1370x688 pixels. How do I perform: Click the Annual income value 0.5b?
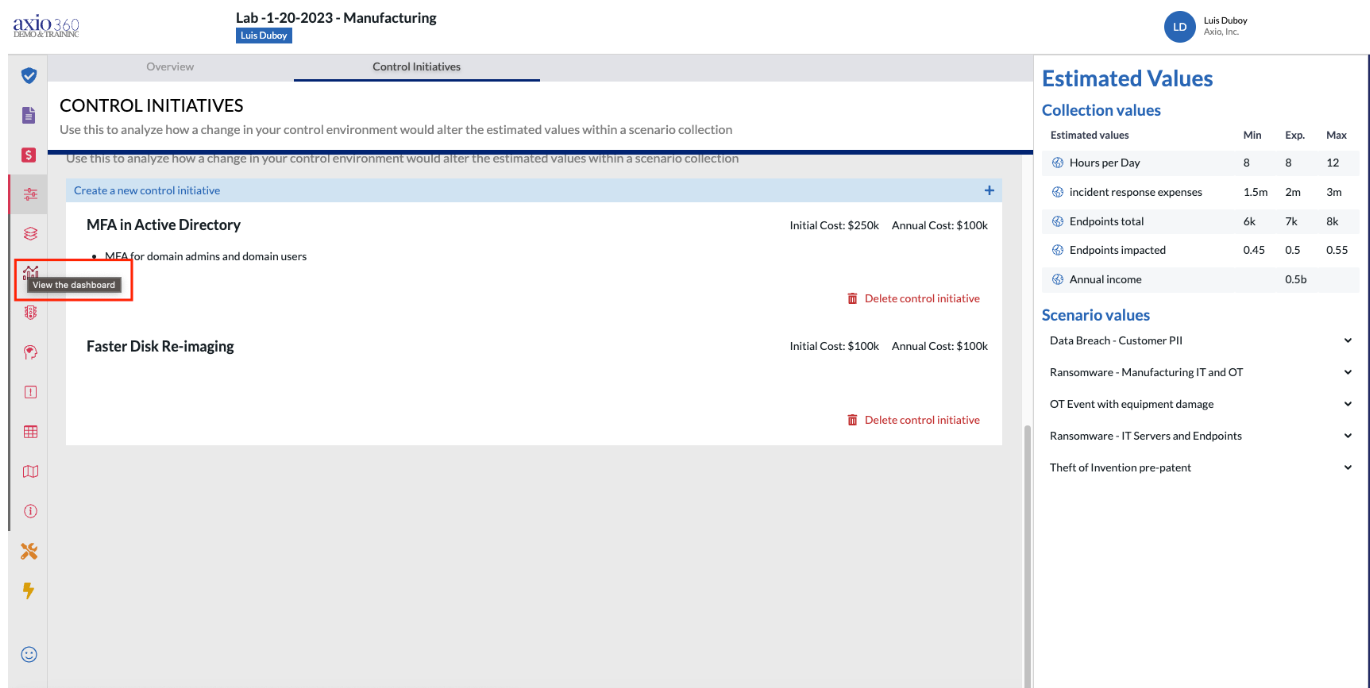coord(1295,279)
